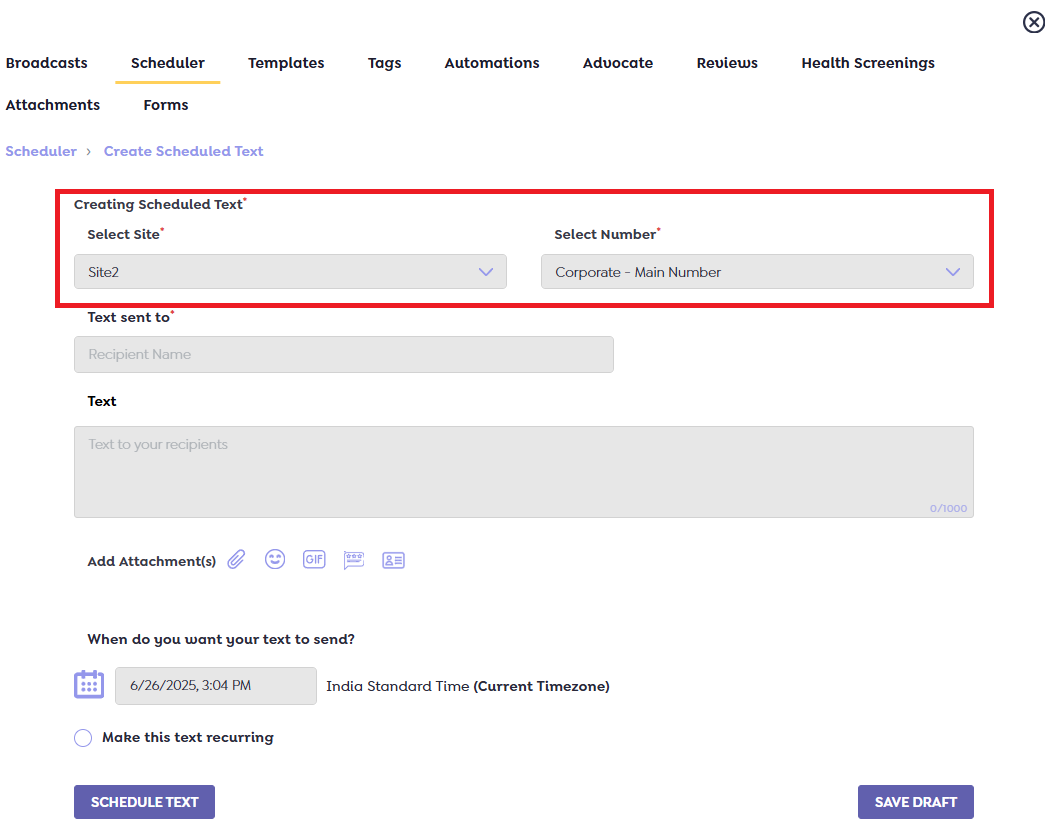Open the Forms tab
Screen dimensions: 1047x822
click(x=166, y=105)
